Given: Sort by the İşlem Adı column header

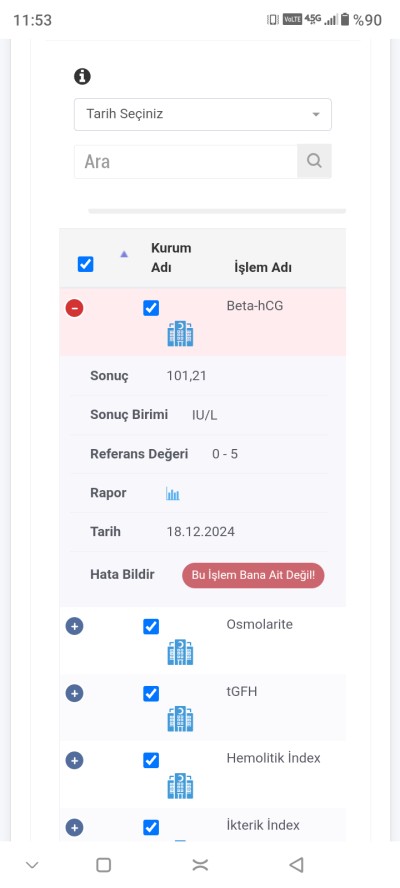Looking at the screenshot, I should point(263,267).
